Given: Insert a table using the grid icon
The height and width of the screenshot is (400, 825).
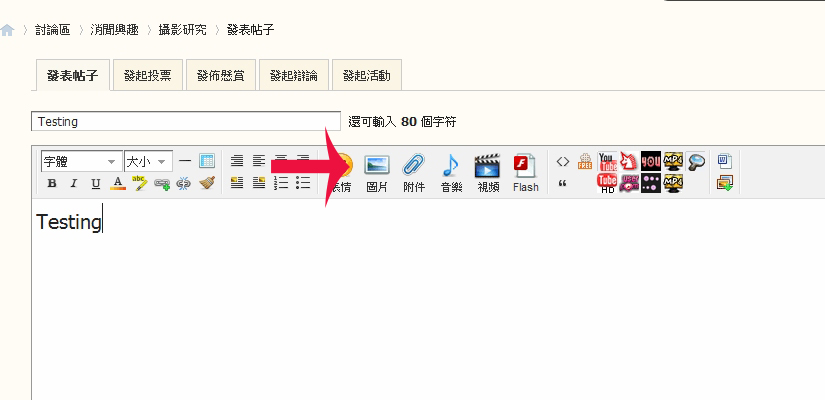Looking at the screenshot, I should pyautogui.click(x=207, y=161).
